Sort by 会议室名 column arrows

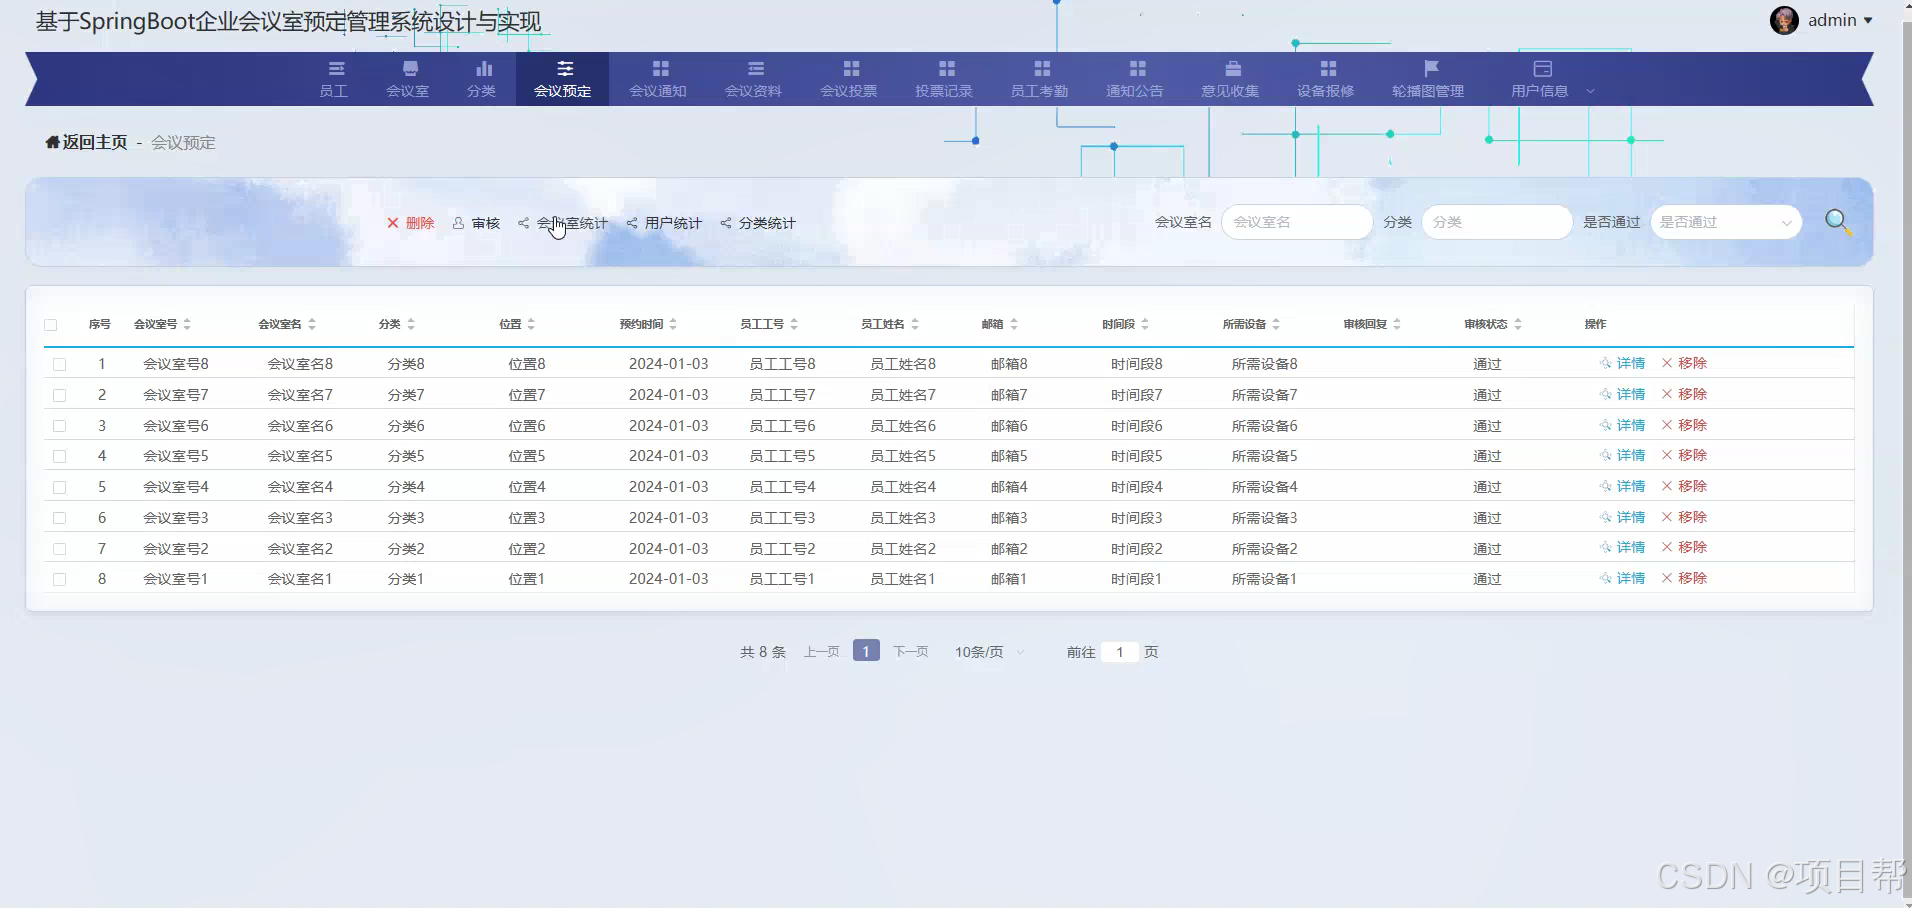312,324
